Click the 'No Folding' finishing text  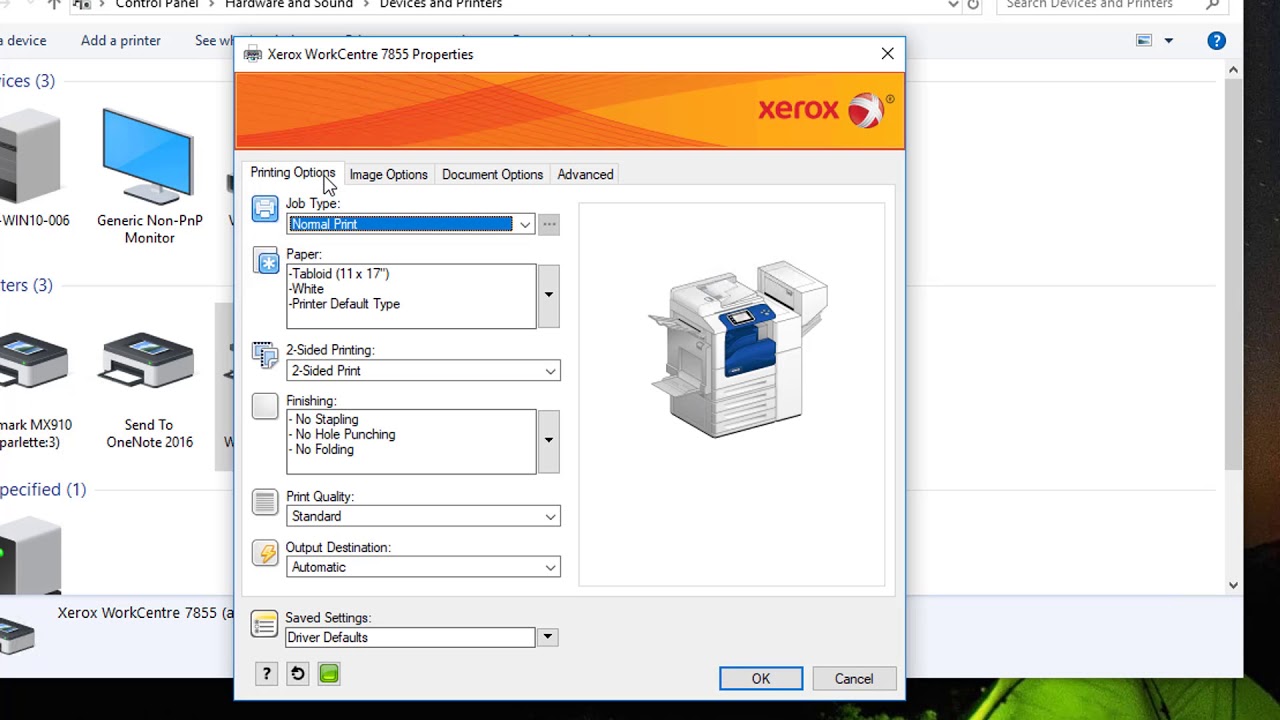click(322, 450)
